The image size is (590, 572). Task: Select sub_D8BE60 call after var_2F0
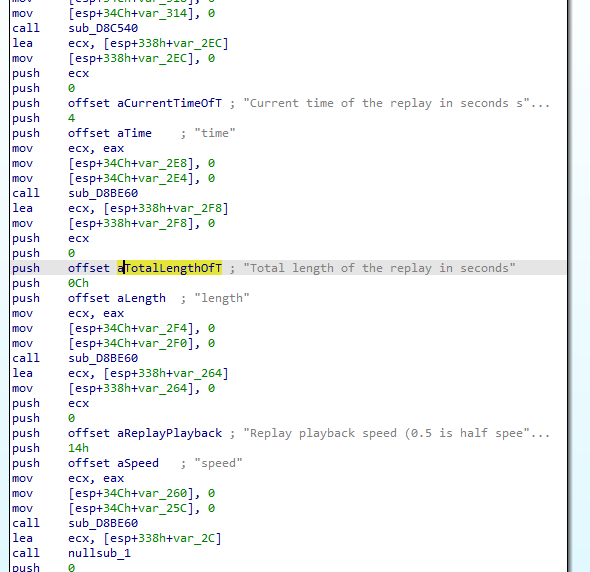point(103,358)
